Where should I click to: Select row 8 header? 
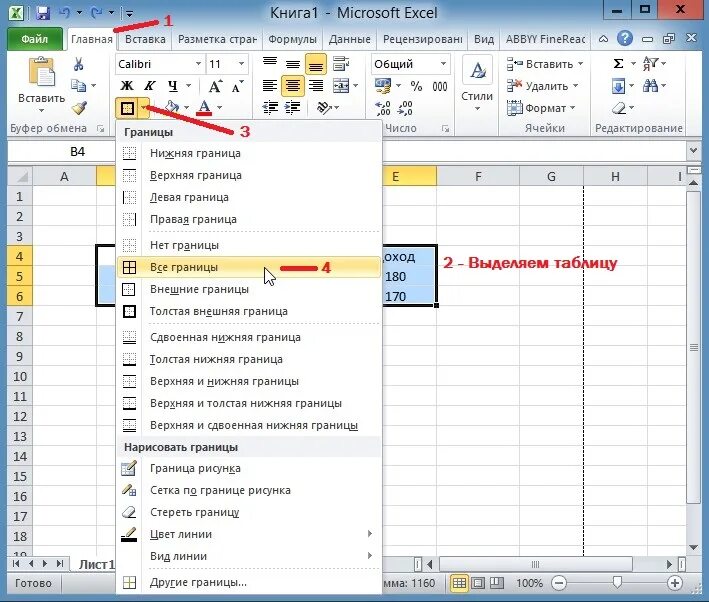(x=19, y=336)
